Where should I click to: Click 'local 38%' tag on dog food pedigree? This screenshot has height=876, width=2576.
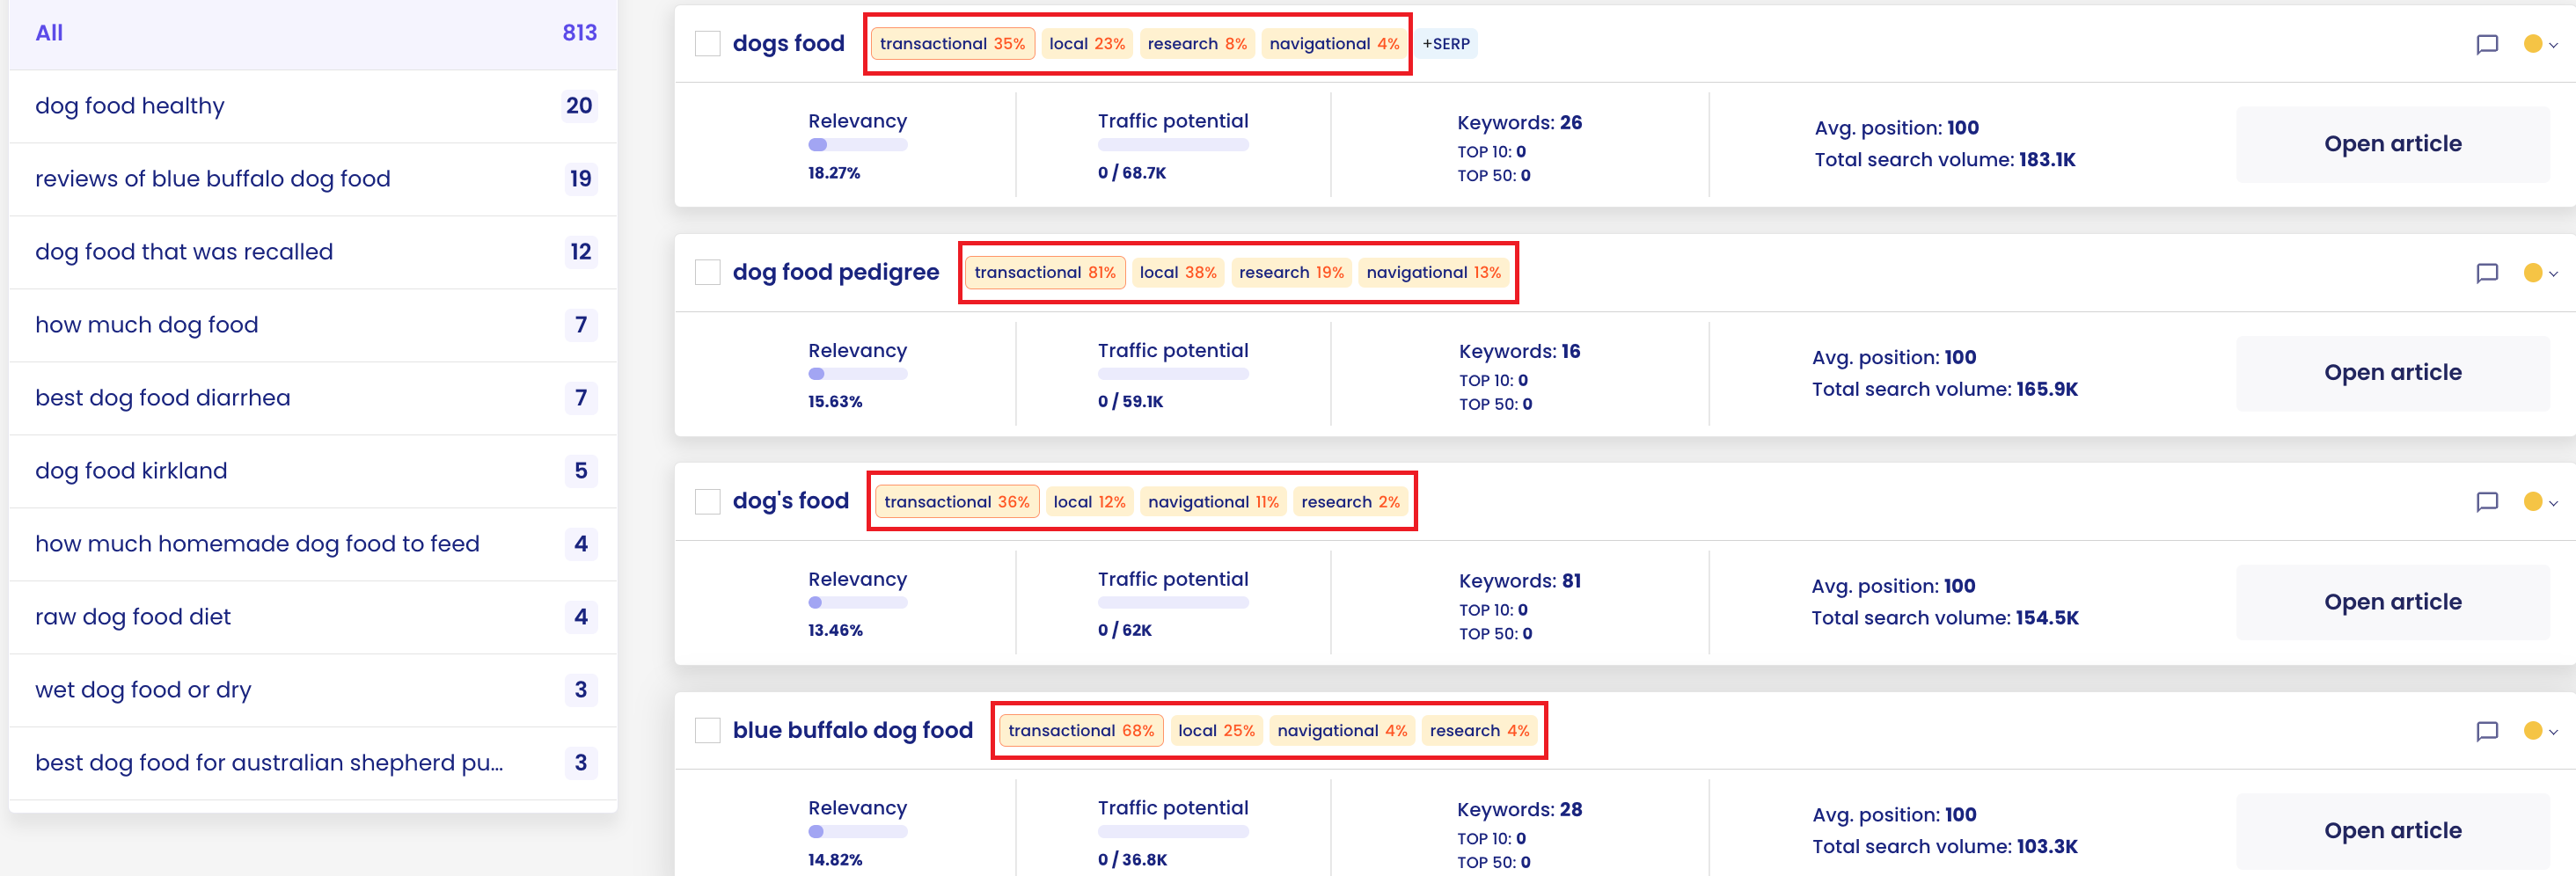click(1178, 273)
